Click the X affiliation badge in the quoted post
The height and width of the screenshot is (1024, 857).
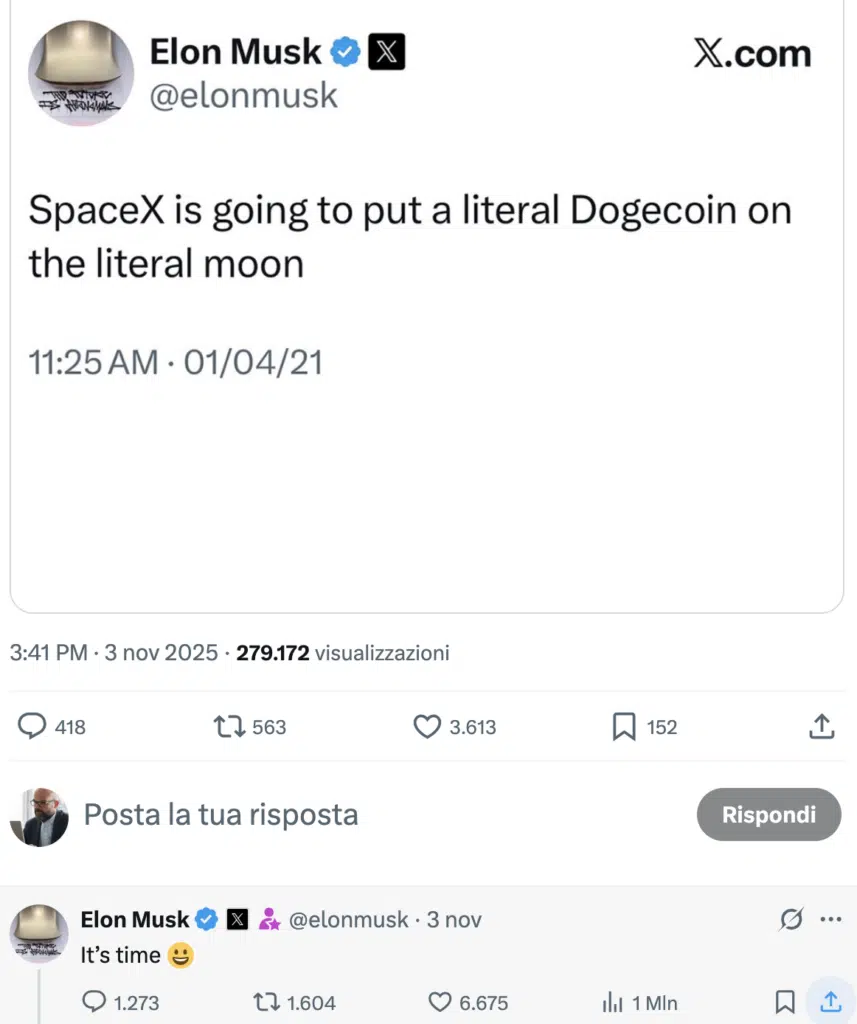pyautogui.click(x=387, y=52)
